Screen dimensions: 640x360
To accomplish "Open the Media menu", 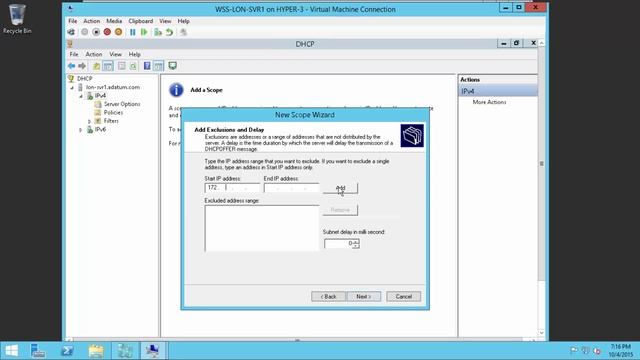I will tap(114, 21).
